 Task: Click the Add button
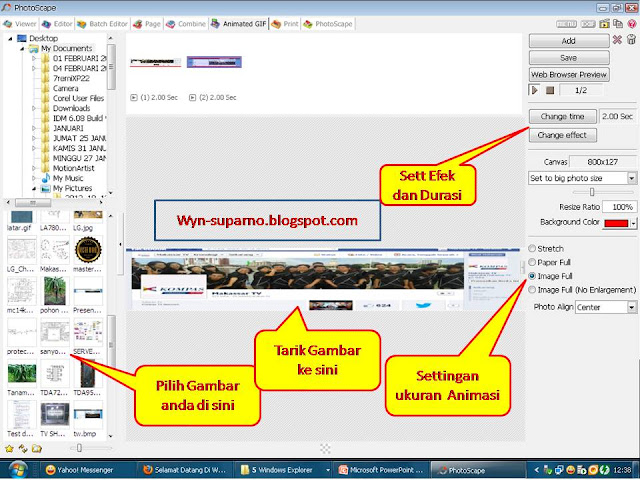tap(569, 41)
